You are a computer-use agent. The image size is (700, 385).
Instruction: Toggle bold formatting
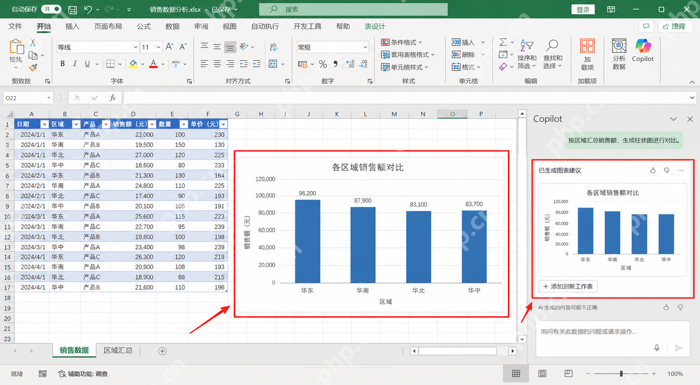tap(62, 64)
